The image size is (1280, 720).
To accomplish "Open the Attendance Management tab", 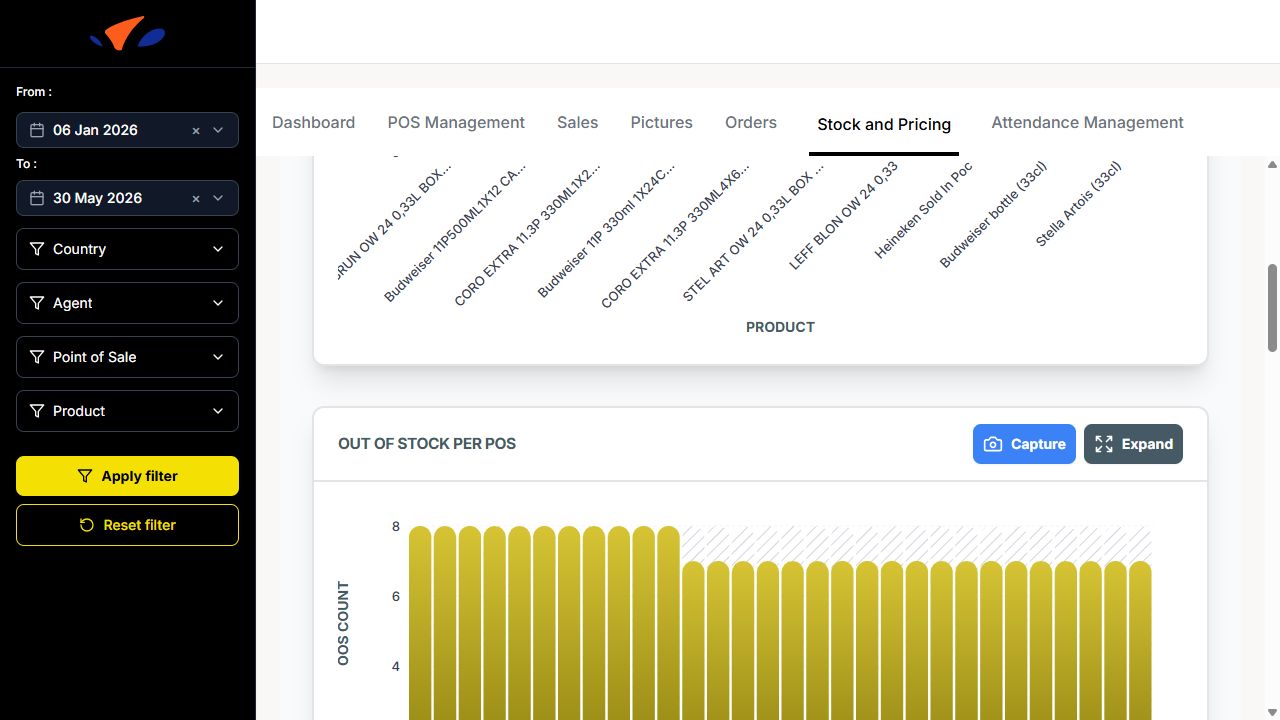I will (x=1087, y=123).
